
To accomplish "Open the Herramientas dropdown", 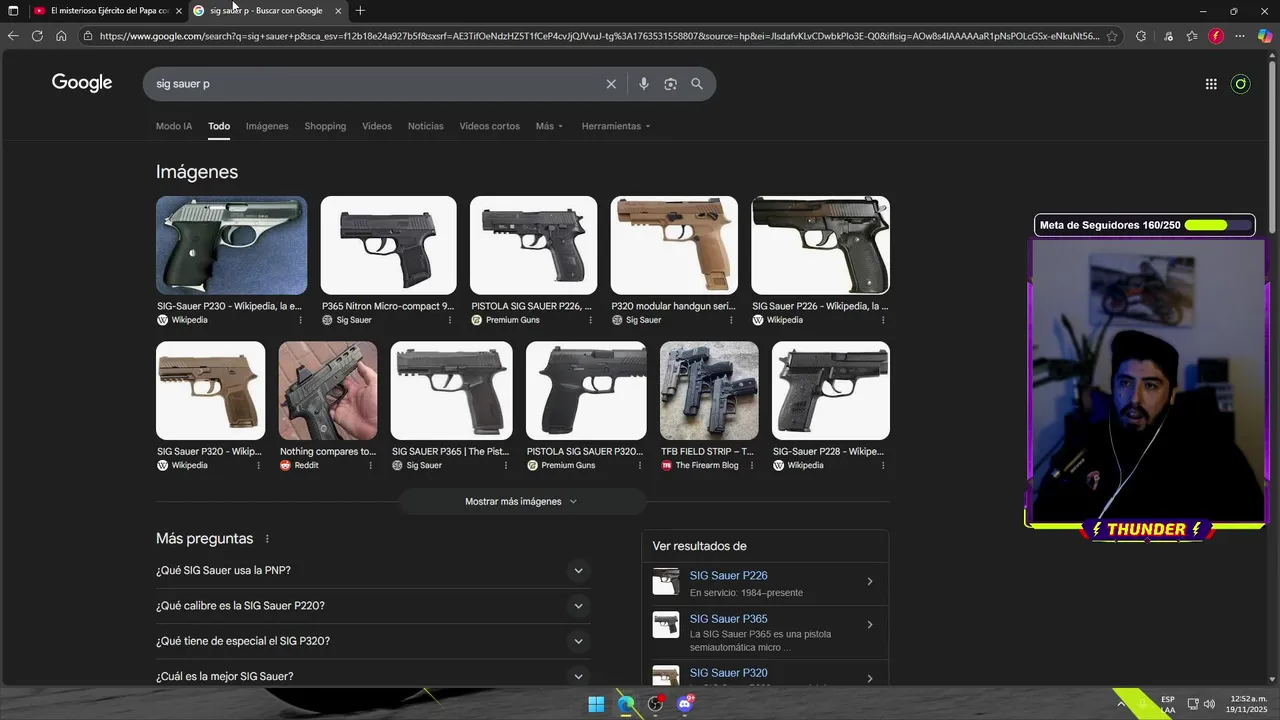I will tap(616, 126).
